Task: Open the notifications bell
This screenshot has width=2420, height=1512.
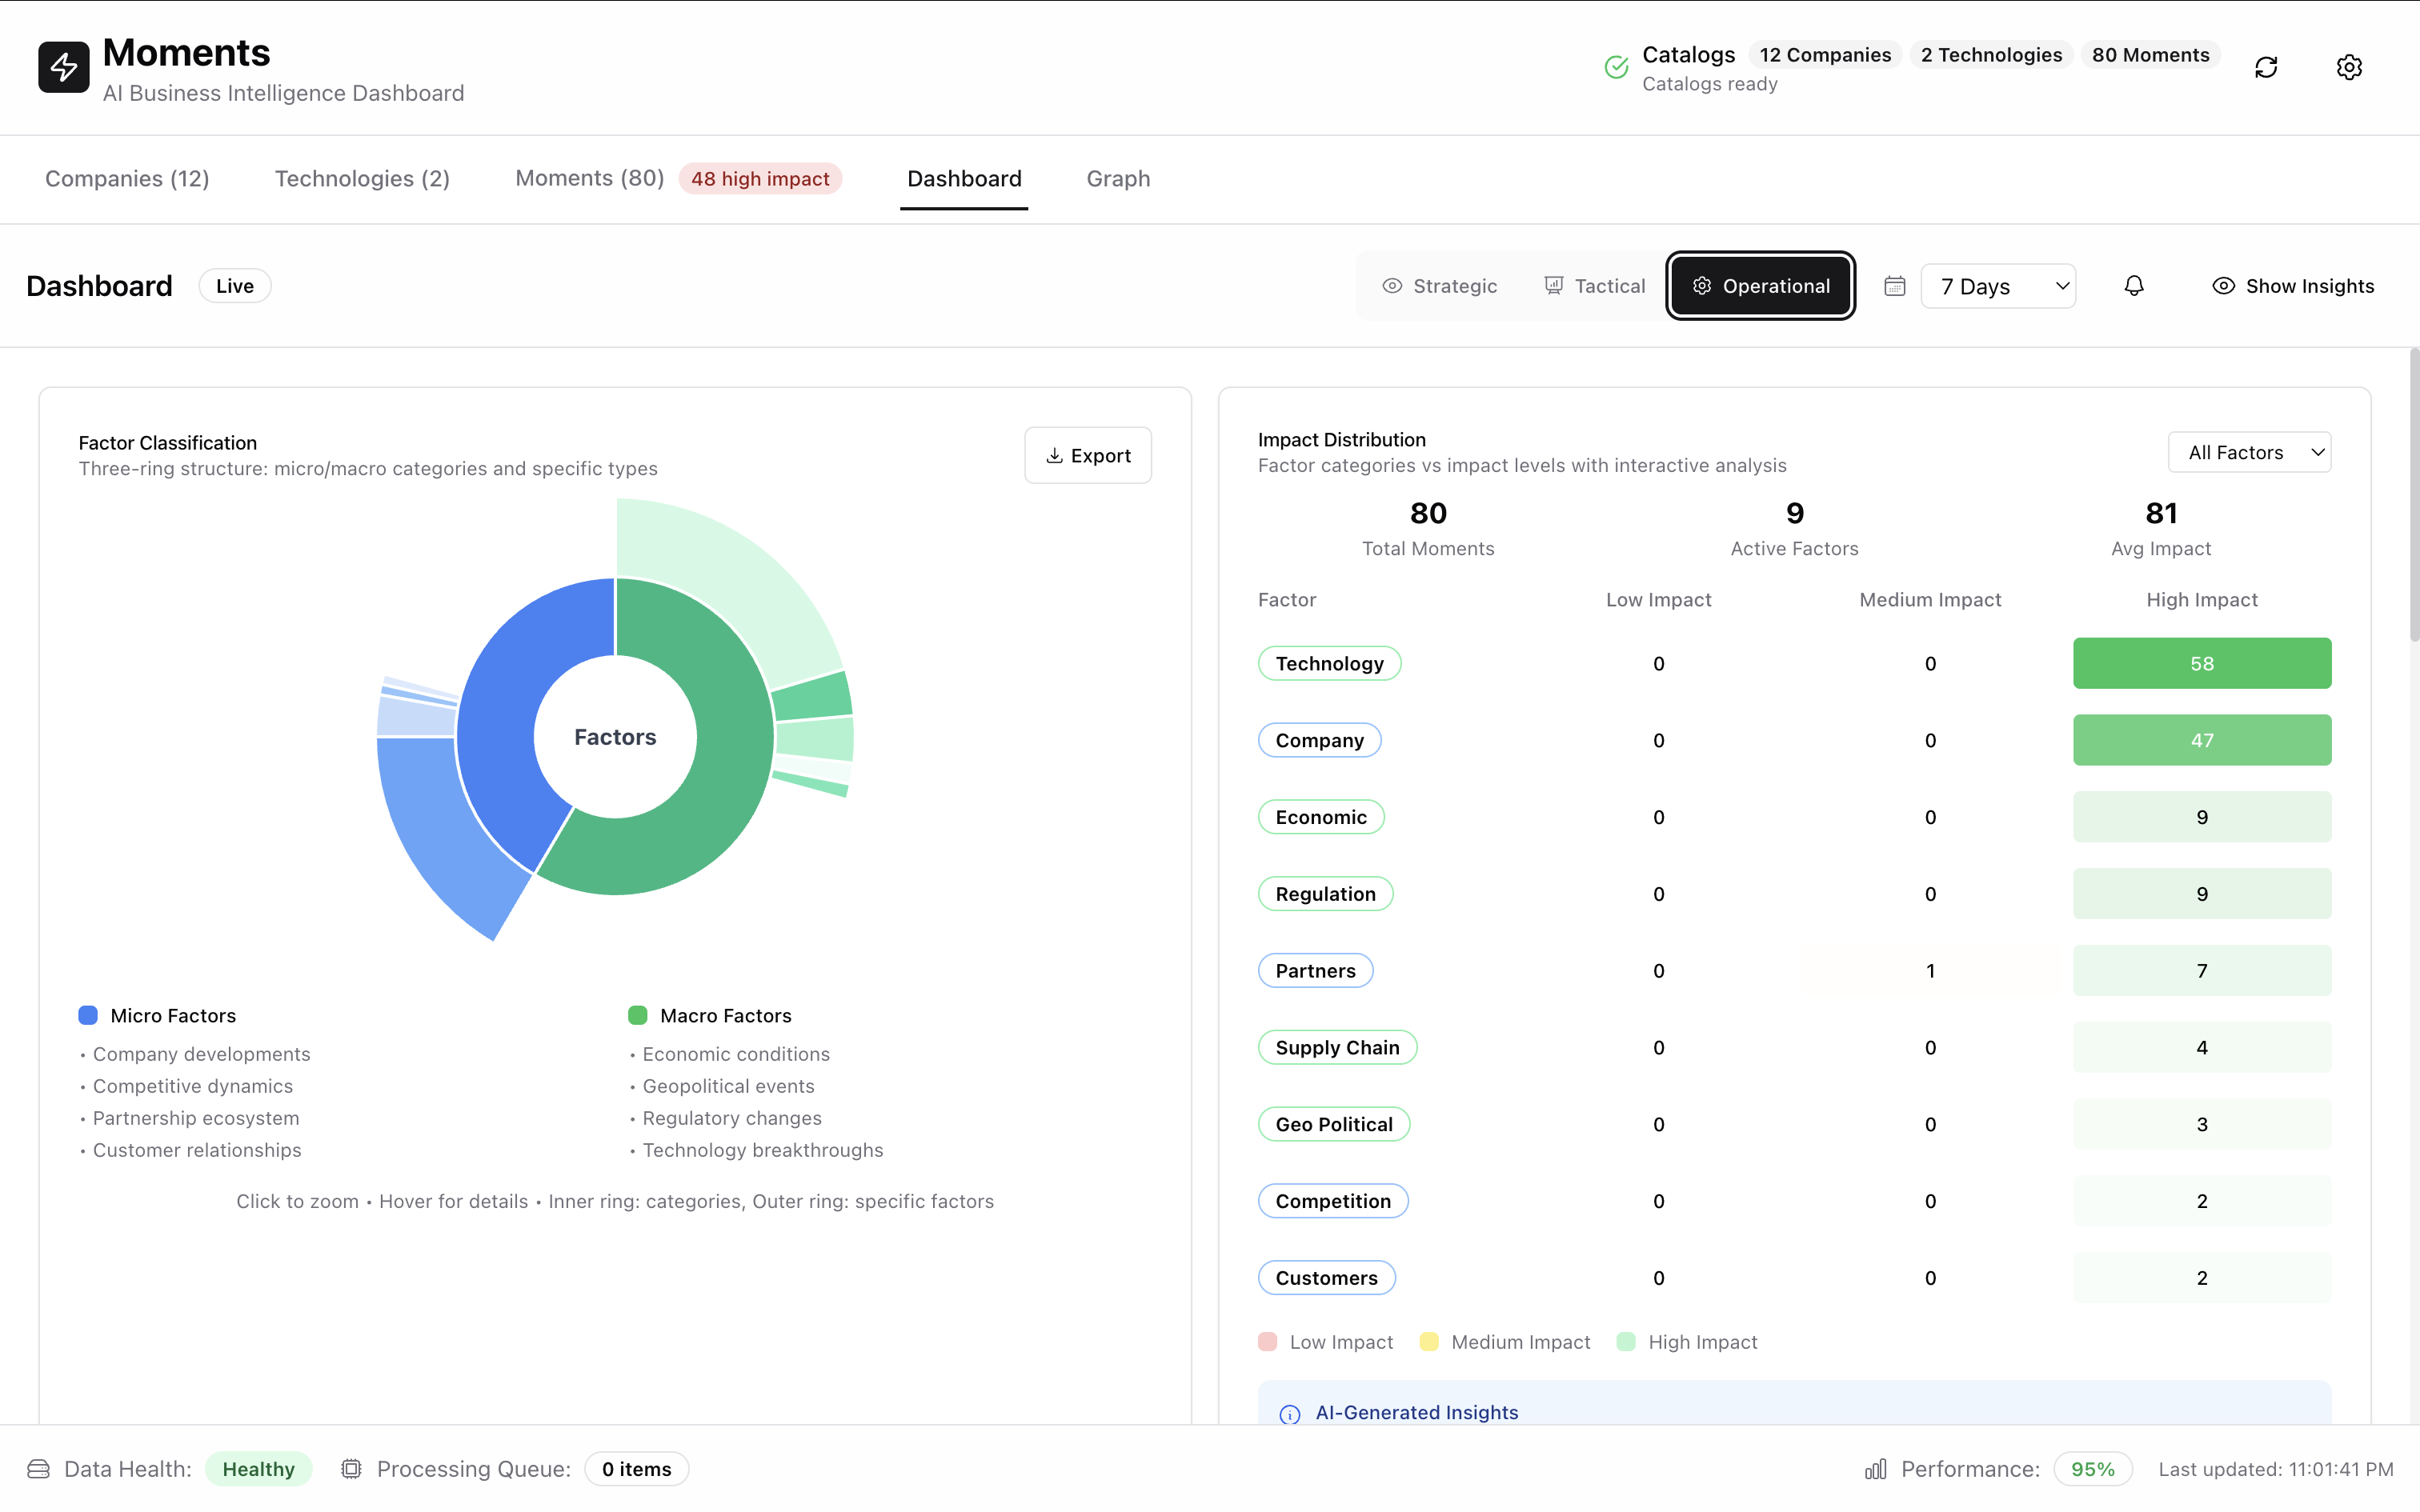Action: pyautogui.click(x=2134, y=285)
